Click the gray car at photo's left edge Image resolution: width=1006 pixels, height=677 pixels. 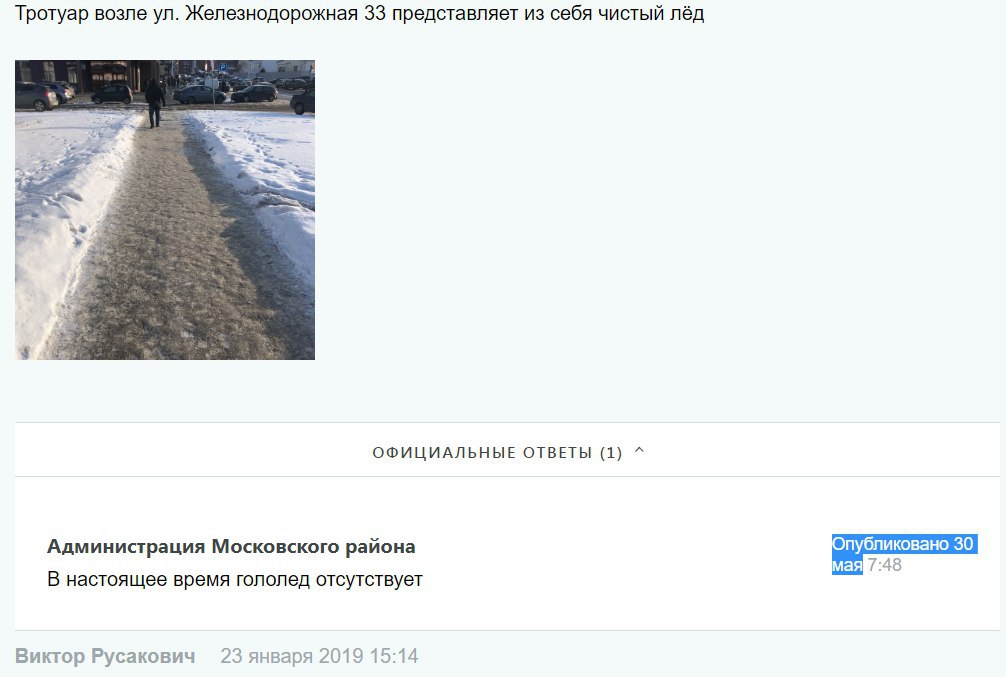(35, 96)
